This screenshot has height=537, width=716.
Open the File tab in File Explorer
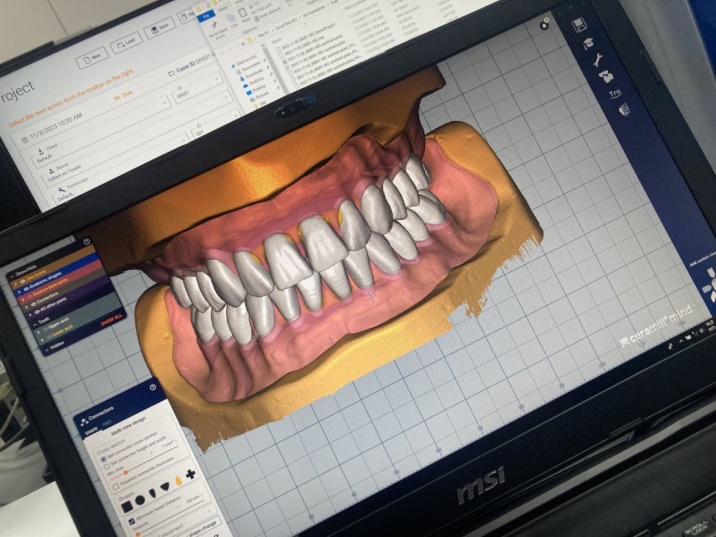205,16
